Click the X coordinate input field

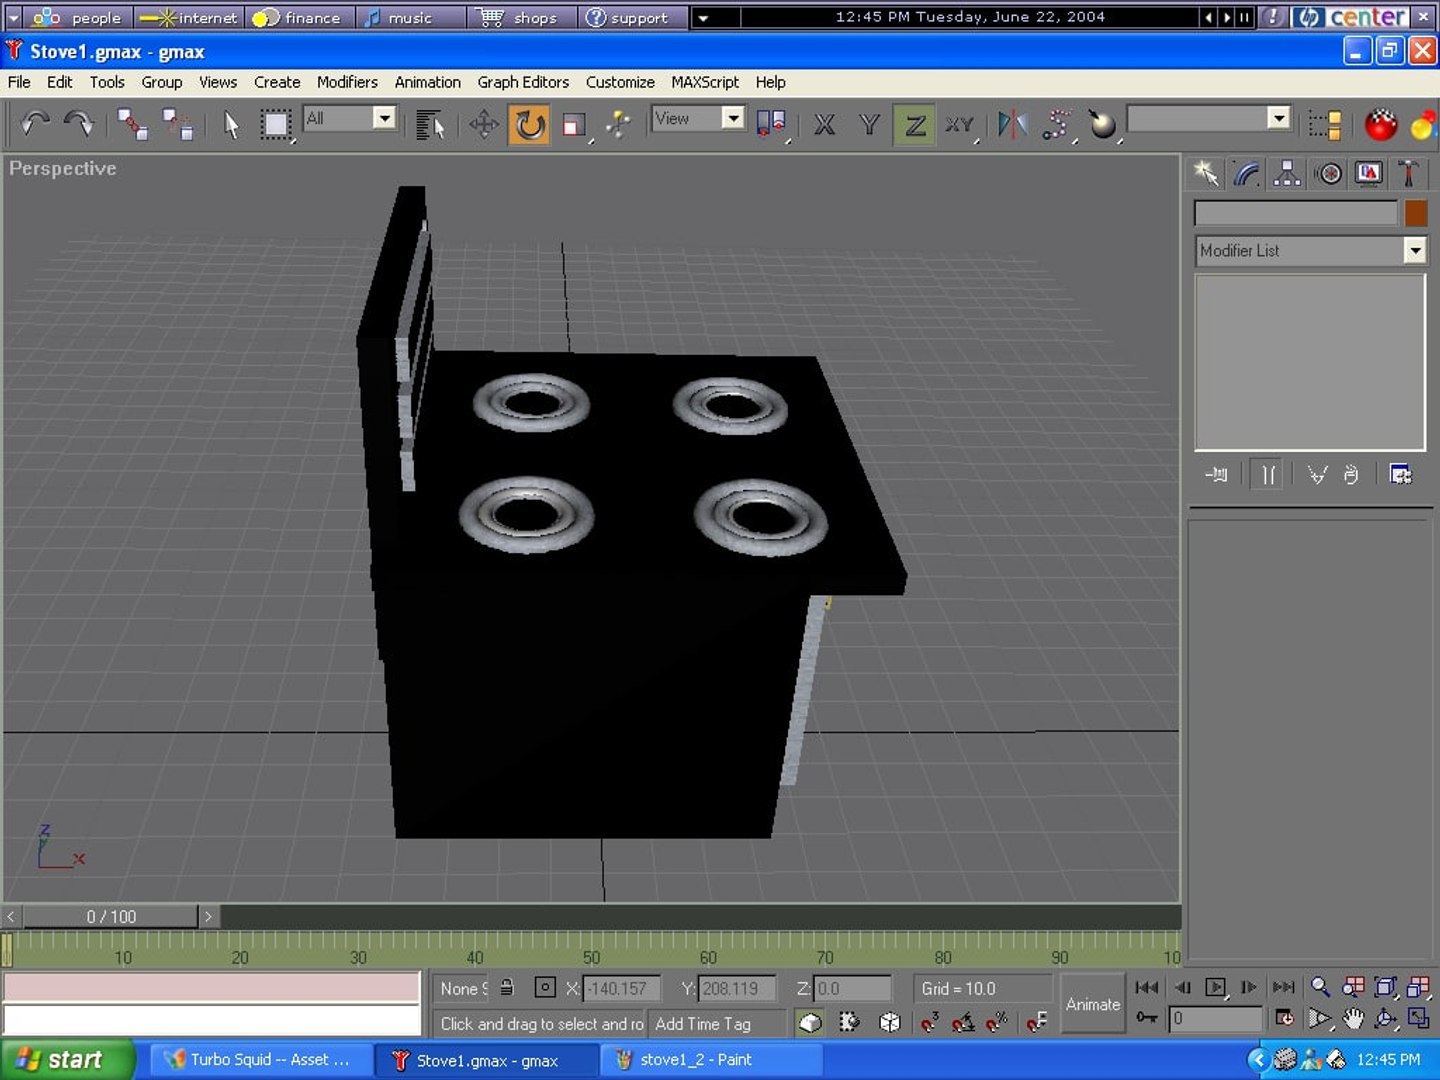tap(621, 988)
